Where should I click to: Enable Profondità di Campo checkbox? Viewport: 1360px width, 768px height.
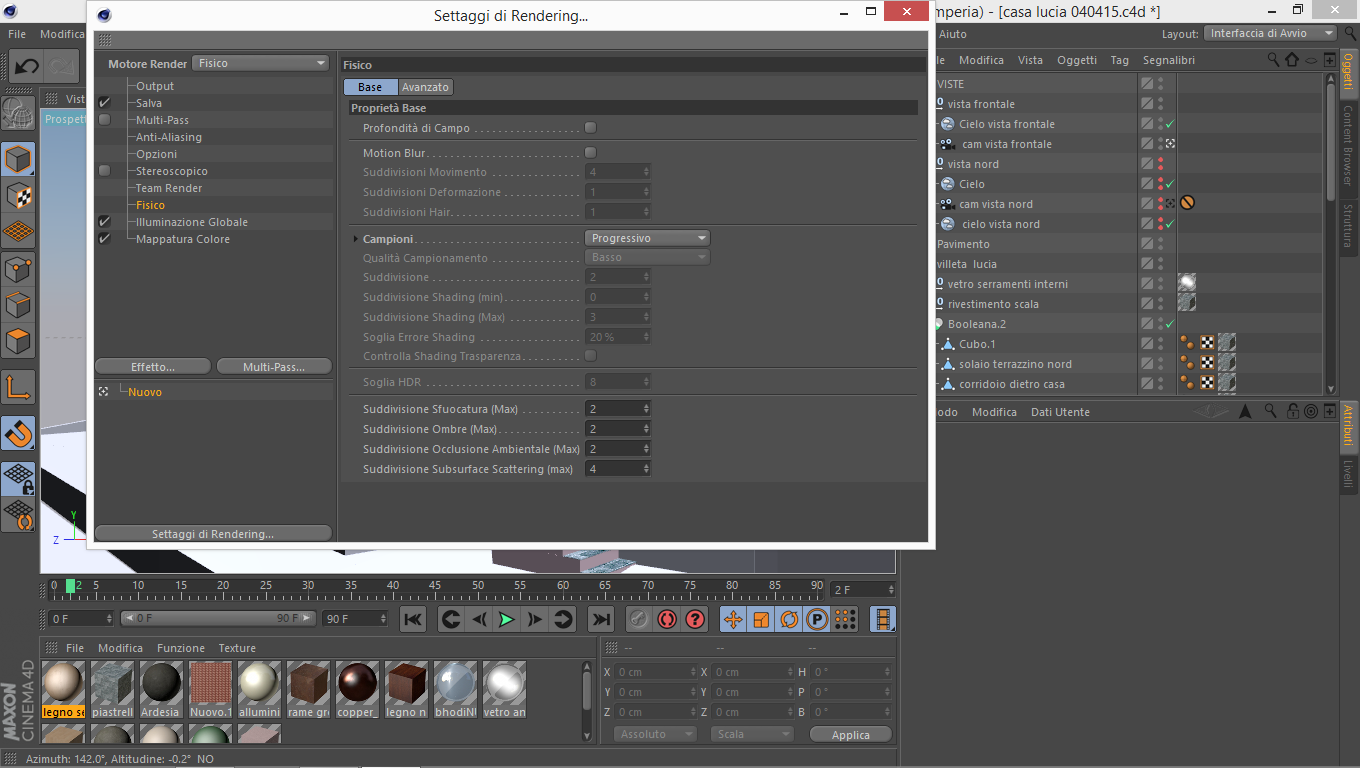tap(590, 128)
